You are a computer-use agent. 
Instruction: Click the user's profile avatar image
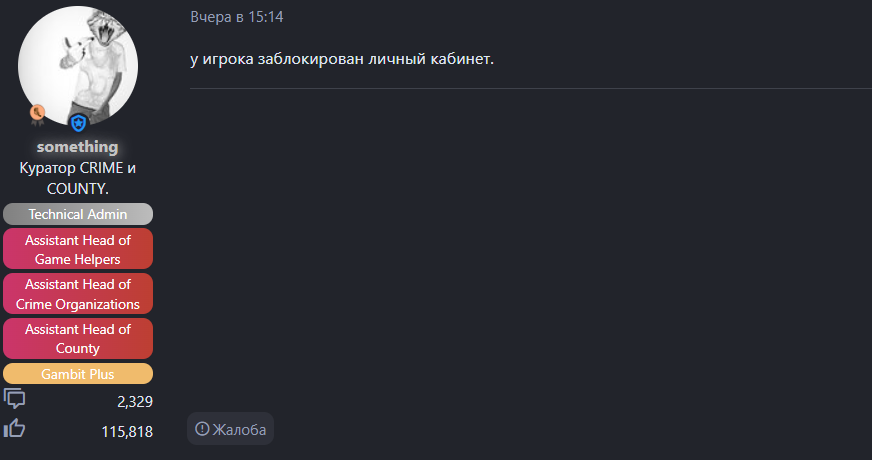click(78, 65)
